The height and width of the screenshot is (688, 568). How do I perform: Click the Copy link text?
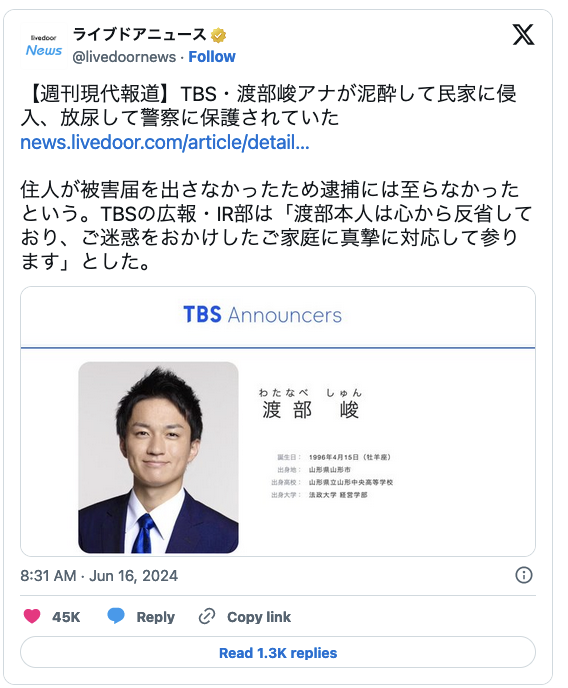pyautogui.click(x=259, y=617)
